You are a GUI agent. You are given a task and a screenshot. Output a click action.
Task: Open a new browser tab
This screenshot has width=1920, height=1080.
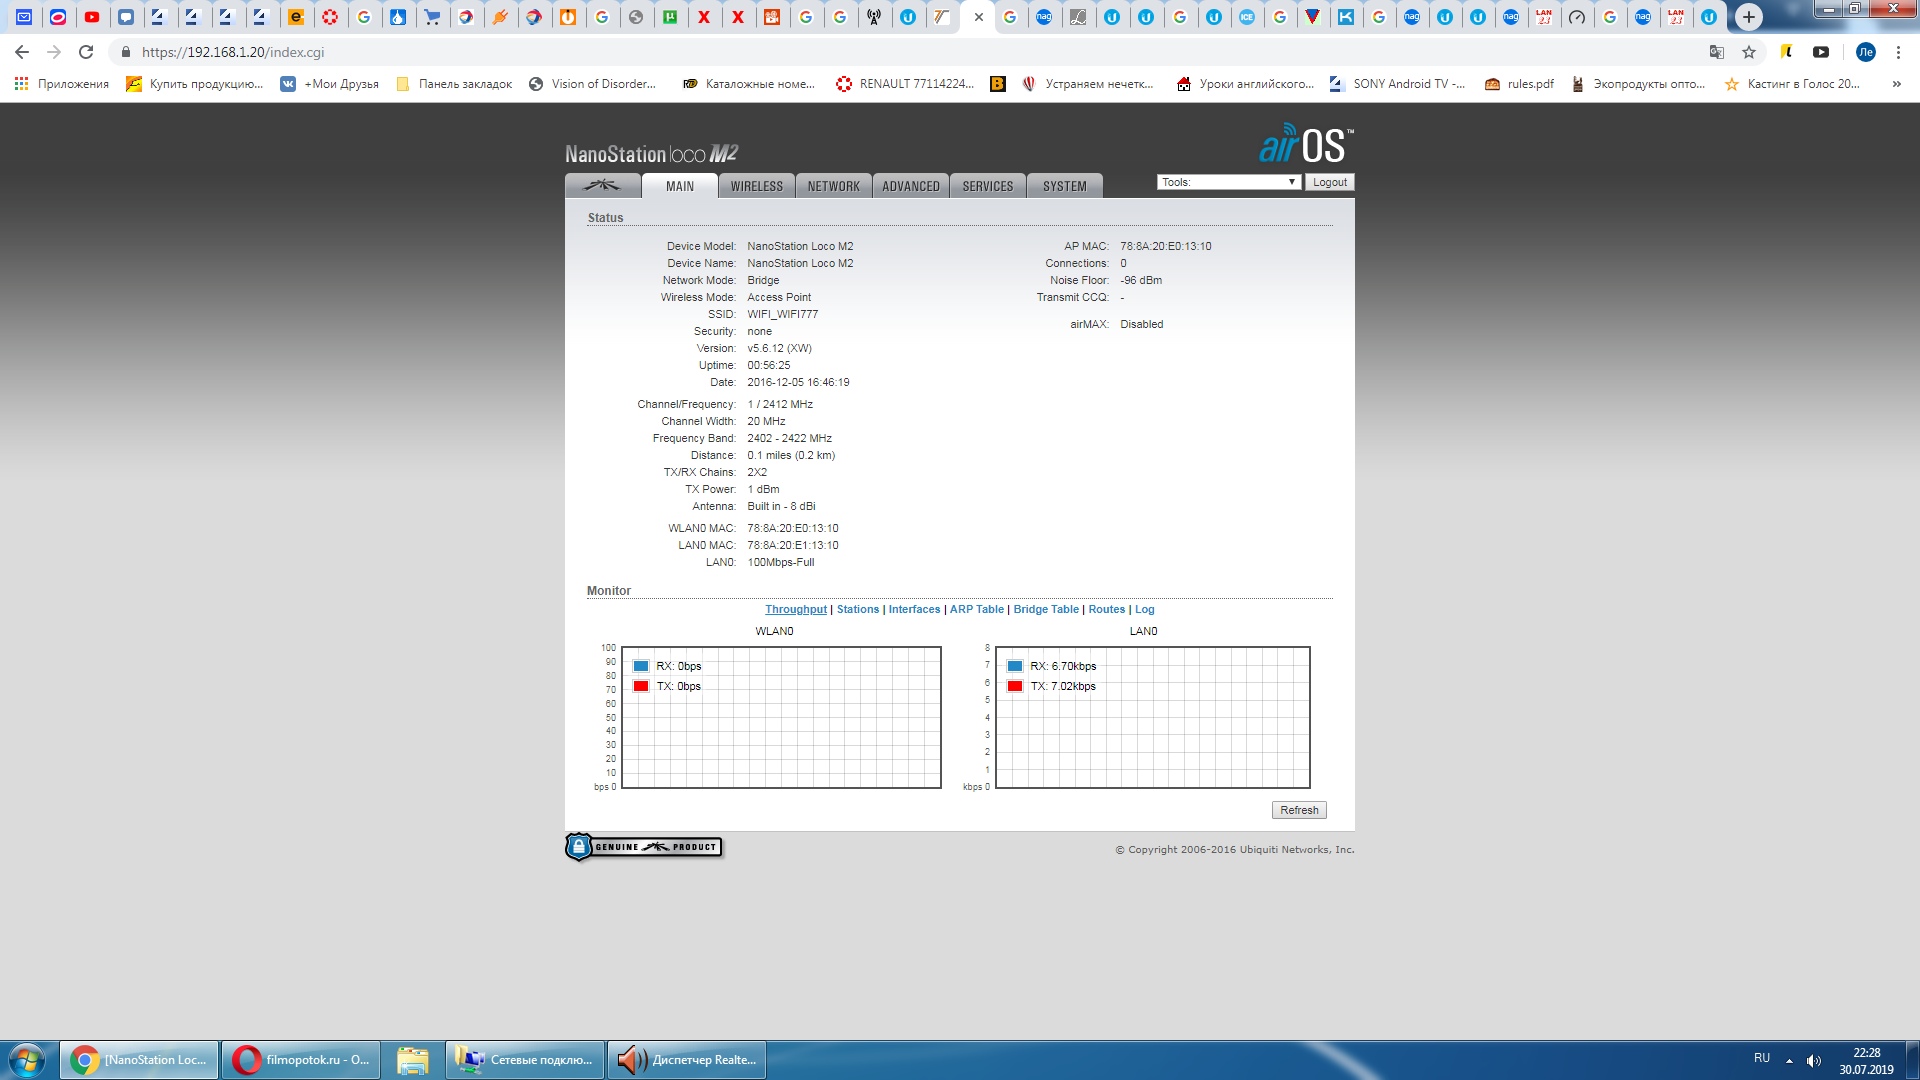pyautogui.click(x=1748, y=17)
